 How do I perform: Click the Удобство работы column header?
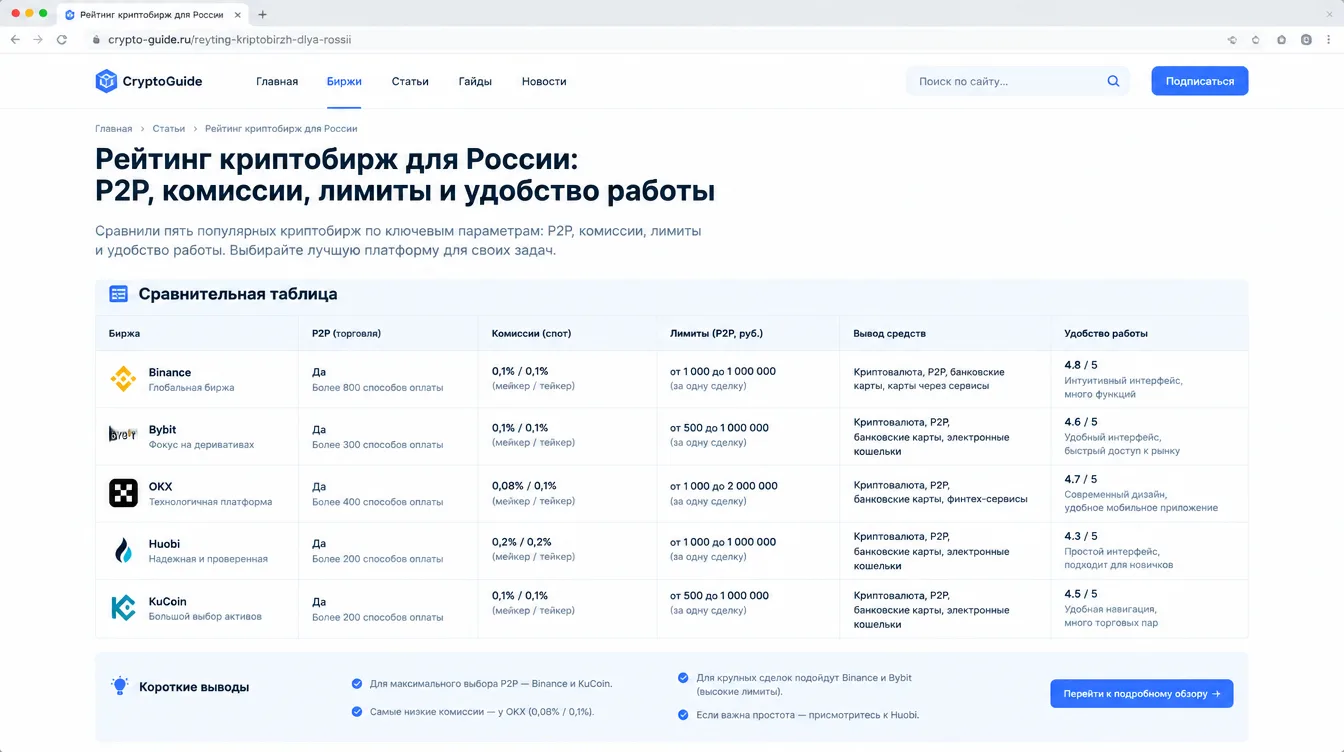pos(1106,333)
